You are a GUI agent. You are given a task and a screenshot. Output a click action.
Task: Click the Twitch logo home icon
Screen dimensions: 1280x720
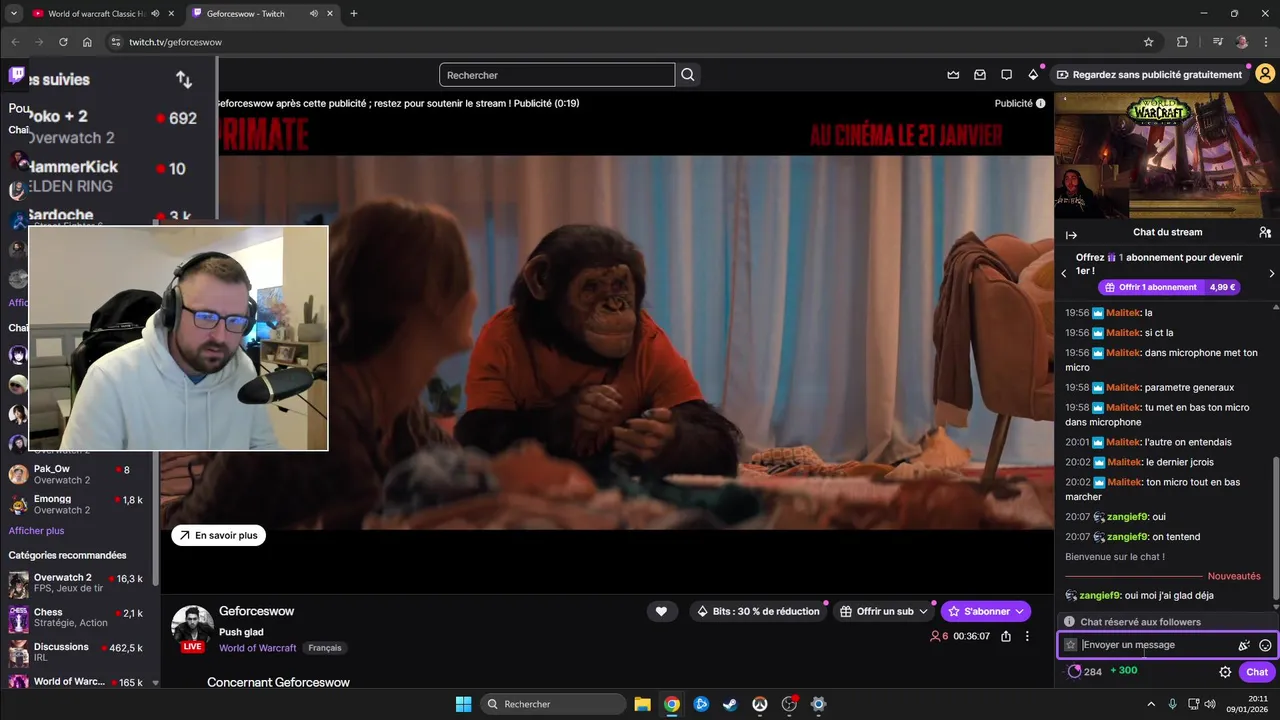[x=17, y=75]
